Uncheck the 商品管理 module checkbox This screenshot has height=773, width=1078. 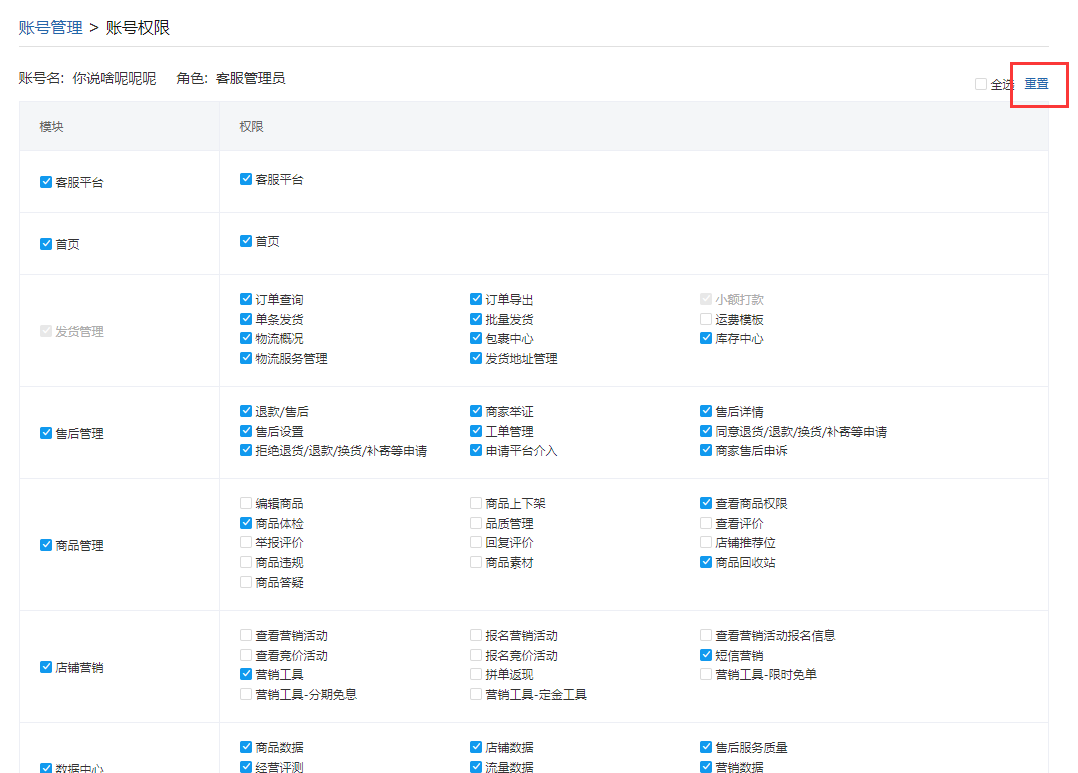click(x=46, y=545)
